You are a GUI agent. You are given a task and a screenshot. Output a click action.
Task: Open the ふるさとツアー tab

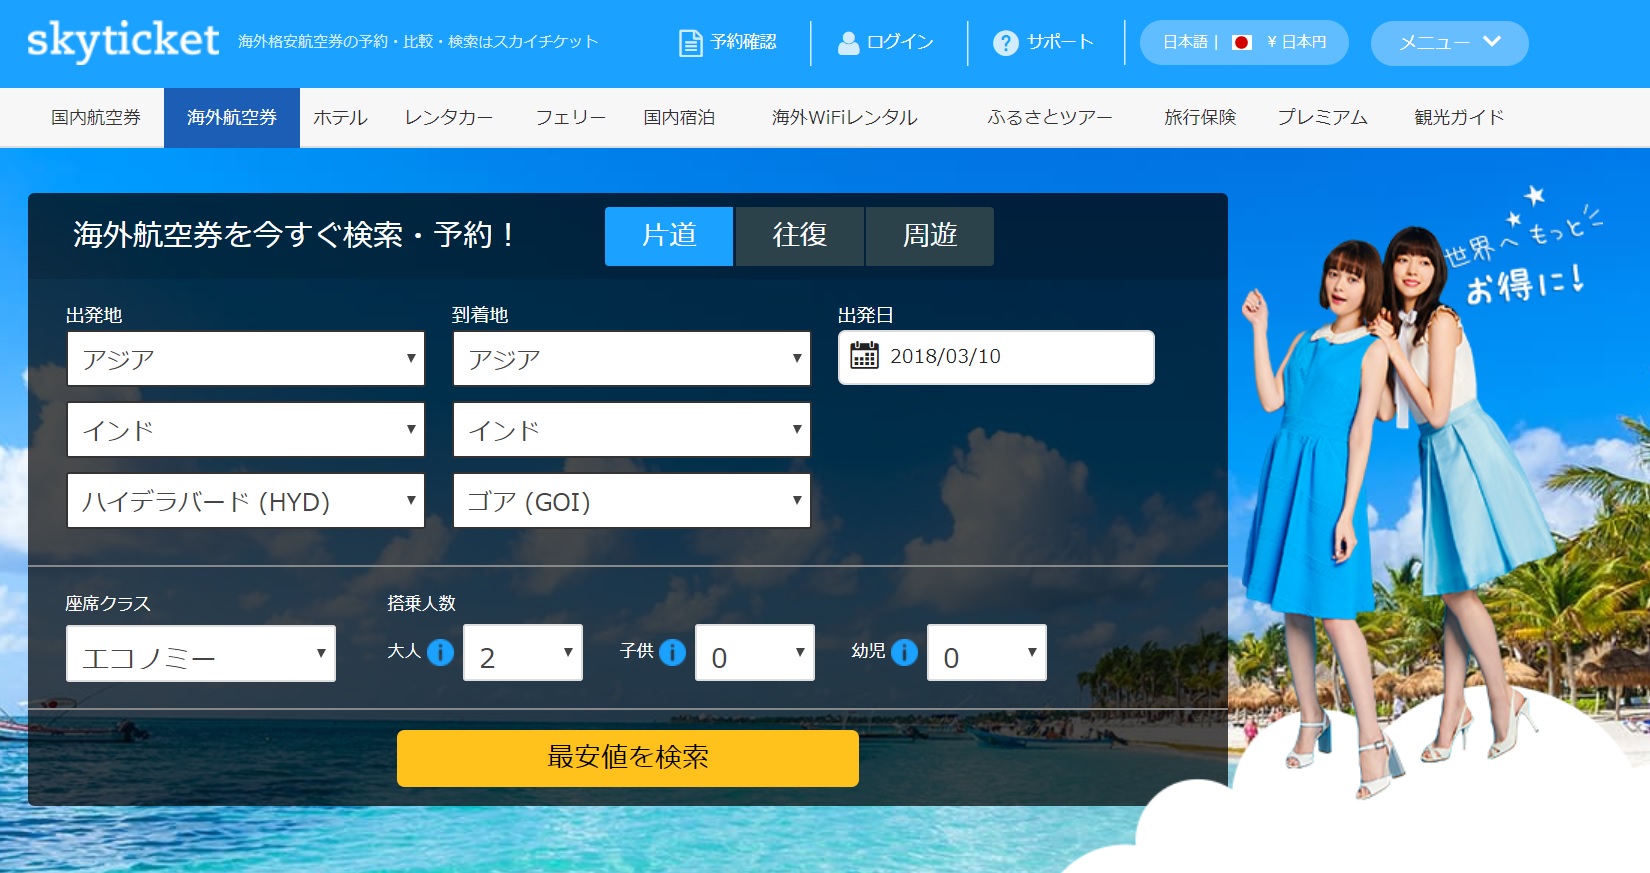(1050, 118)
